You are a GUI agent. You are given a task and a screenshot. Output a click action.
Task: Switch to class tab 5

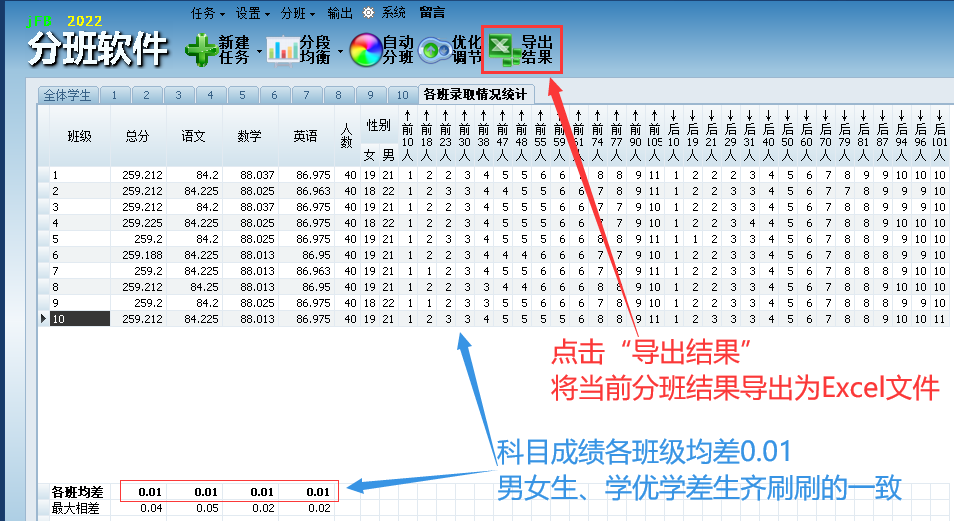tap(242, 95)
